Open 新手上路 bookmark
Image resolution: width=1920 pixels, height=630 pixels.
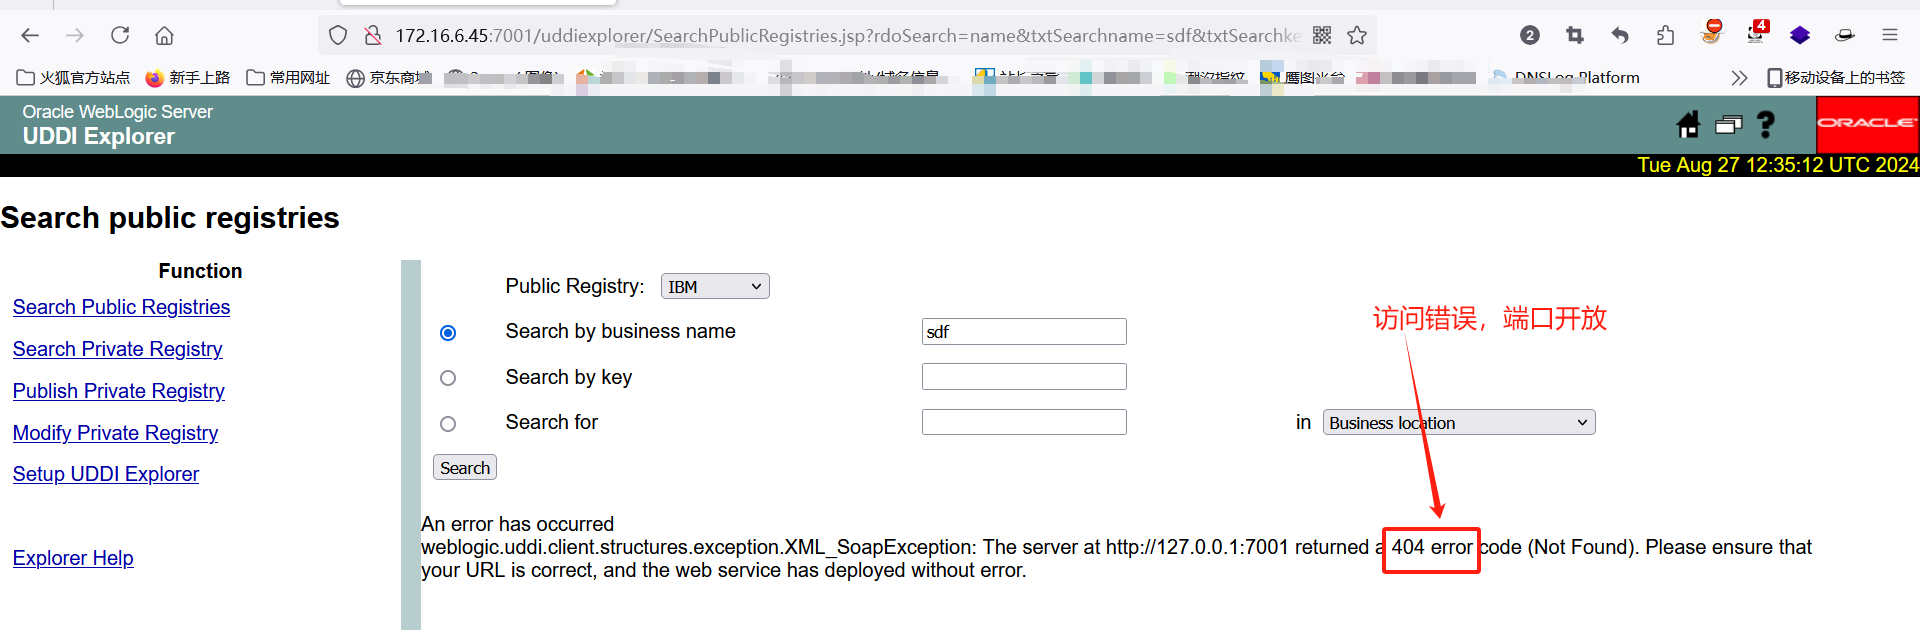click(188, 78)
